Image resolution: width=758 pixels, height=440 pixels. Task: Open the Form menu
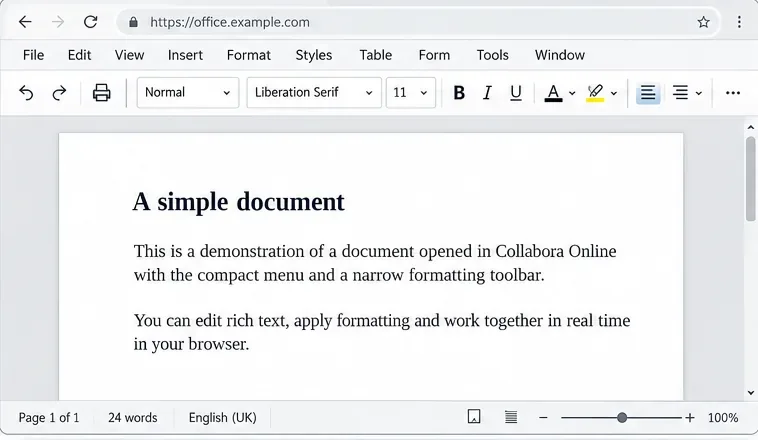pos(434,55)
